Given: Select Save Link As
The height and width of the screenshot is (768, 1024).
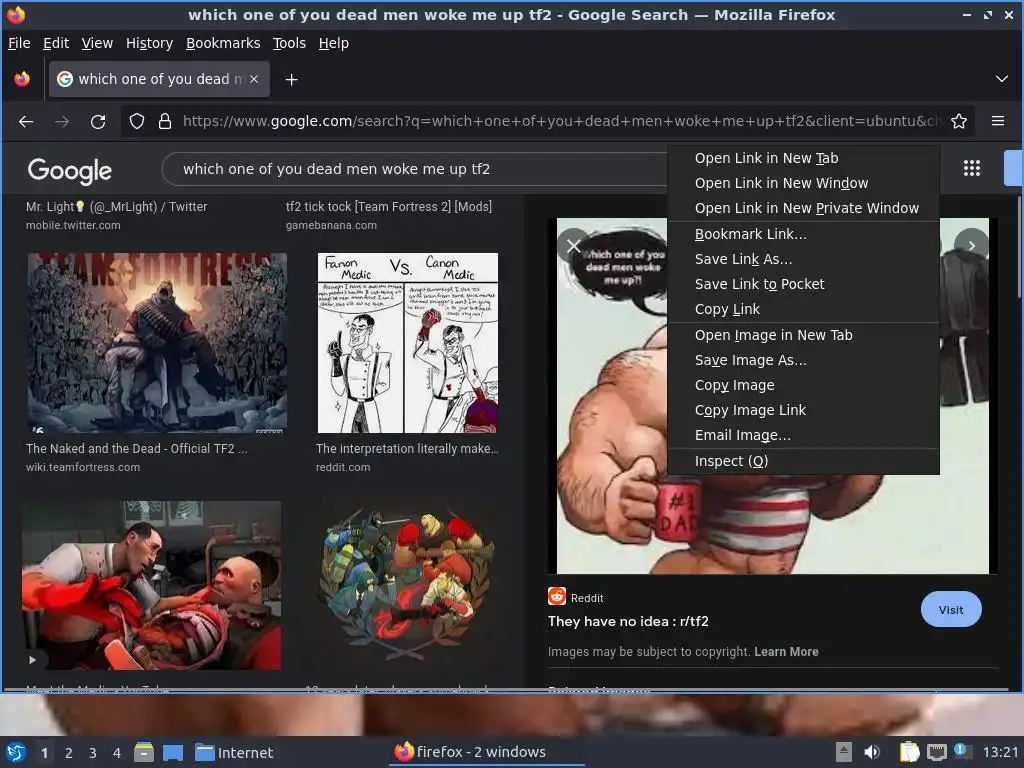Looking at the screenshot, I should 803,259.
